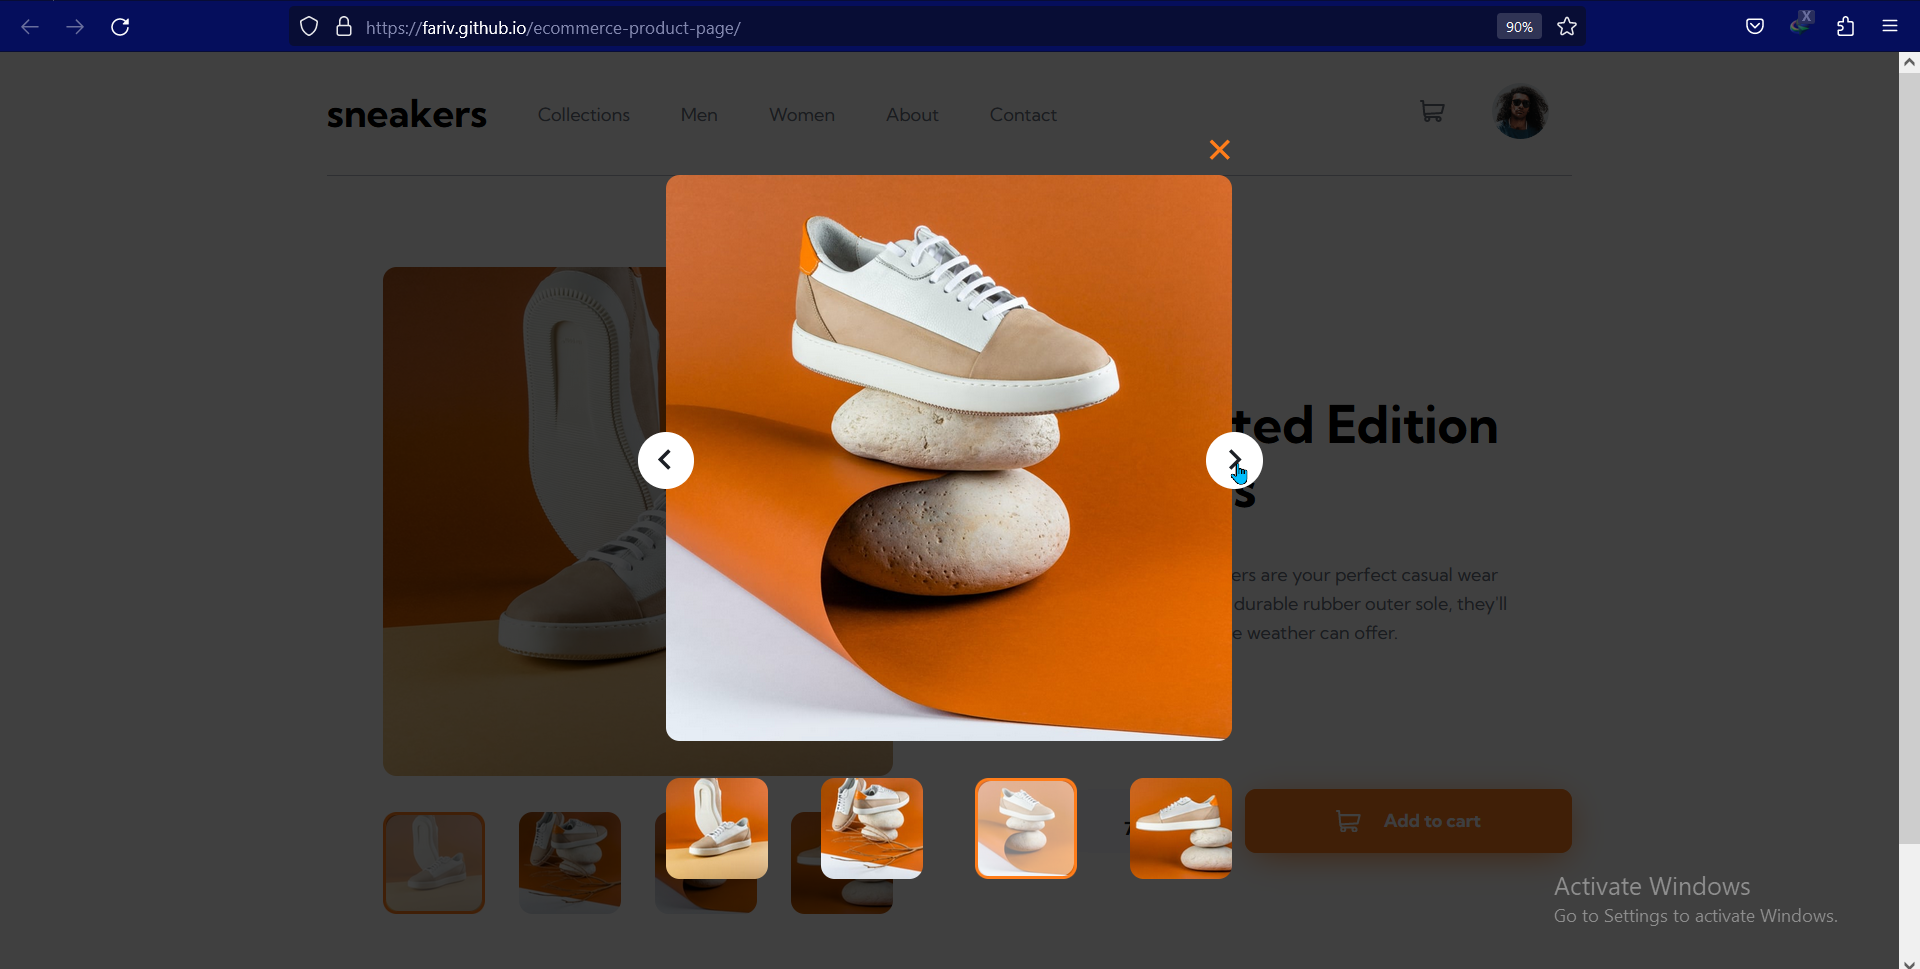Screen dimensions: 1920x969
Task: Open the About nav link
Action: [912, 116]
